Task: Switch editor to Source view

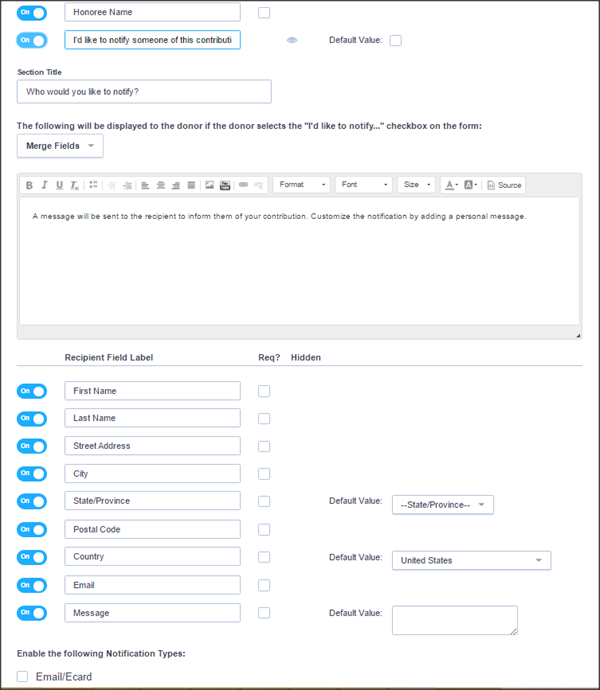Action: pos(504,185)
